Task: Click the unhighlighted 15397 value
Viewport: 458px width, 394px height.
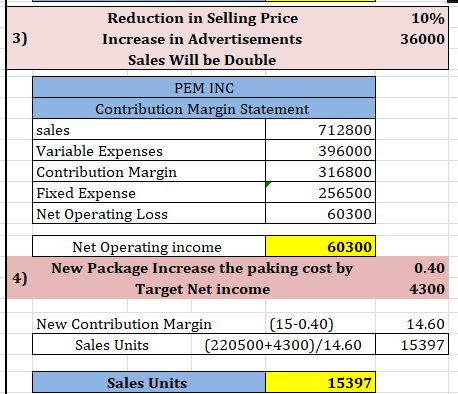Action: 422,345
